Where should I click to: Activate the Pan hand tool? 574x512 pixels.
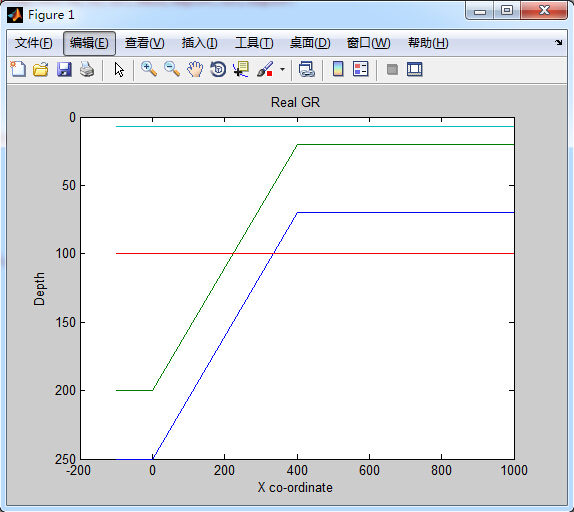(195, 69)
